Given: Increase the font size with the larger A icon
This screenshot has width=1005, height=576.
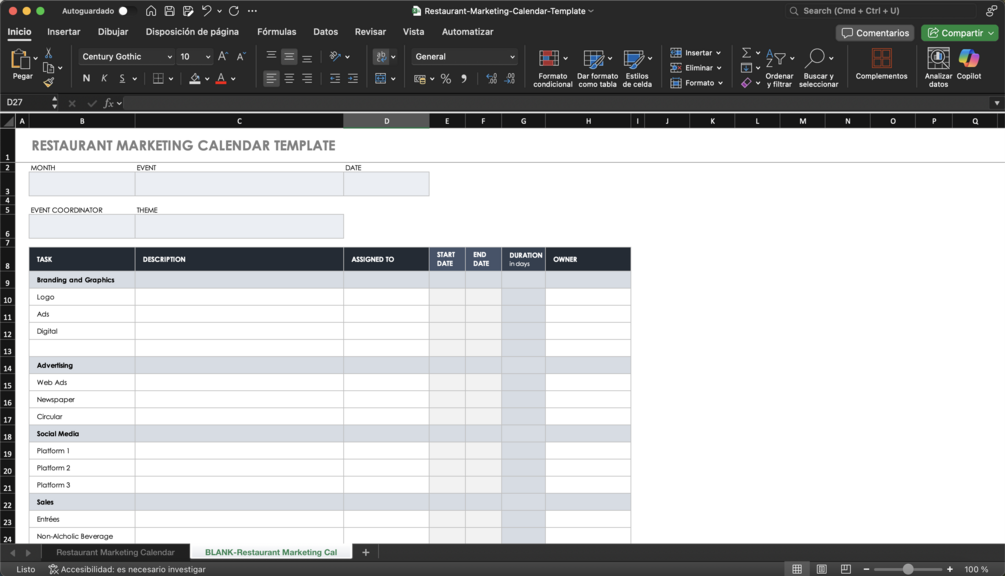Looking at the screenshot, I should coord(222,56).
